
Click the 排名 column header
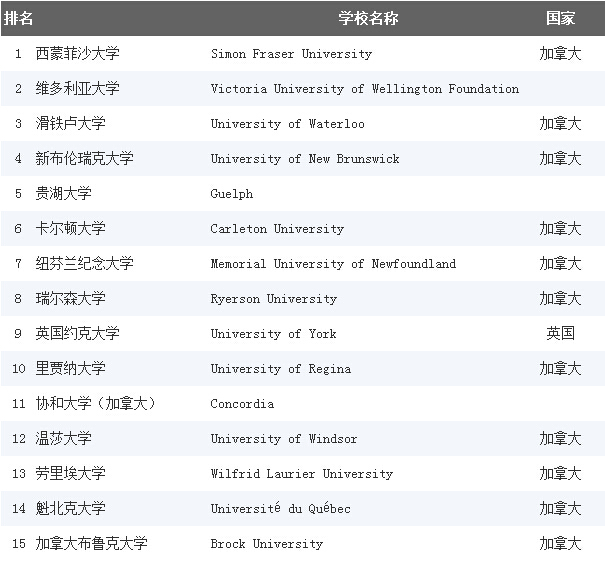tap(18, 18)
